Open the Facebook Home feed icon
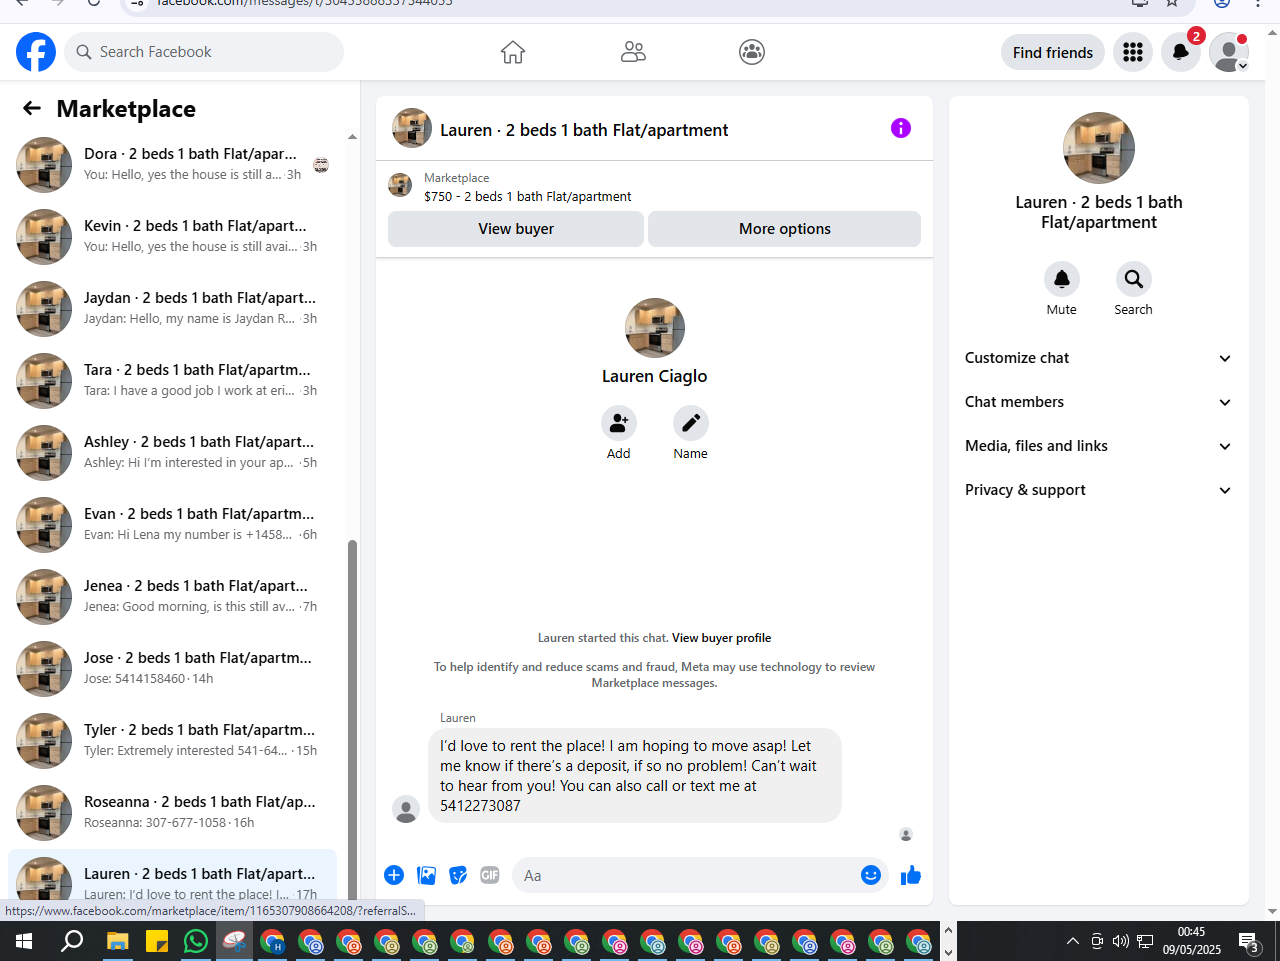The width and height of the screenshot is (1280, 961). pos(513,52)
